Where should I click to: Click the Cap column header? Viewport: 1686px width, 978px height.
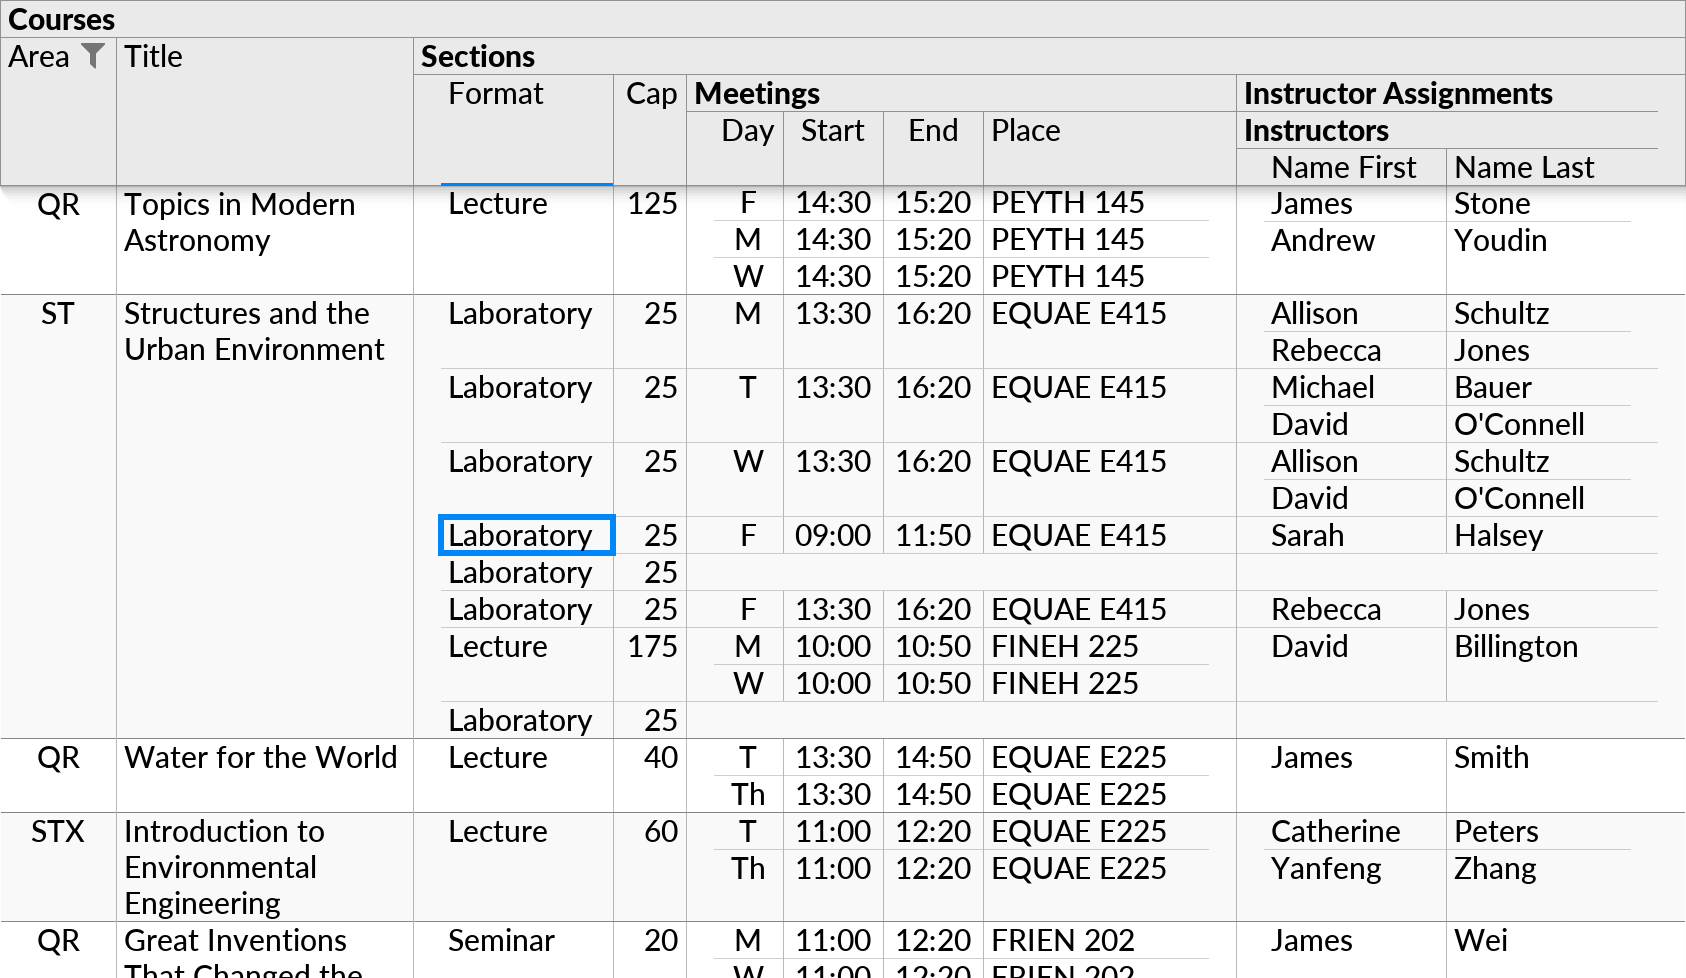649,94
